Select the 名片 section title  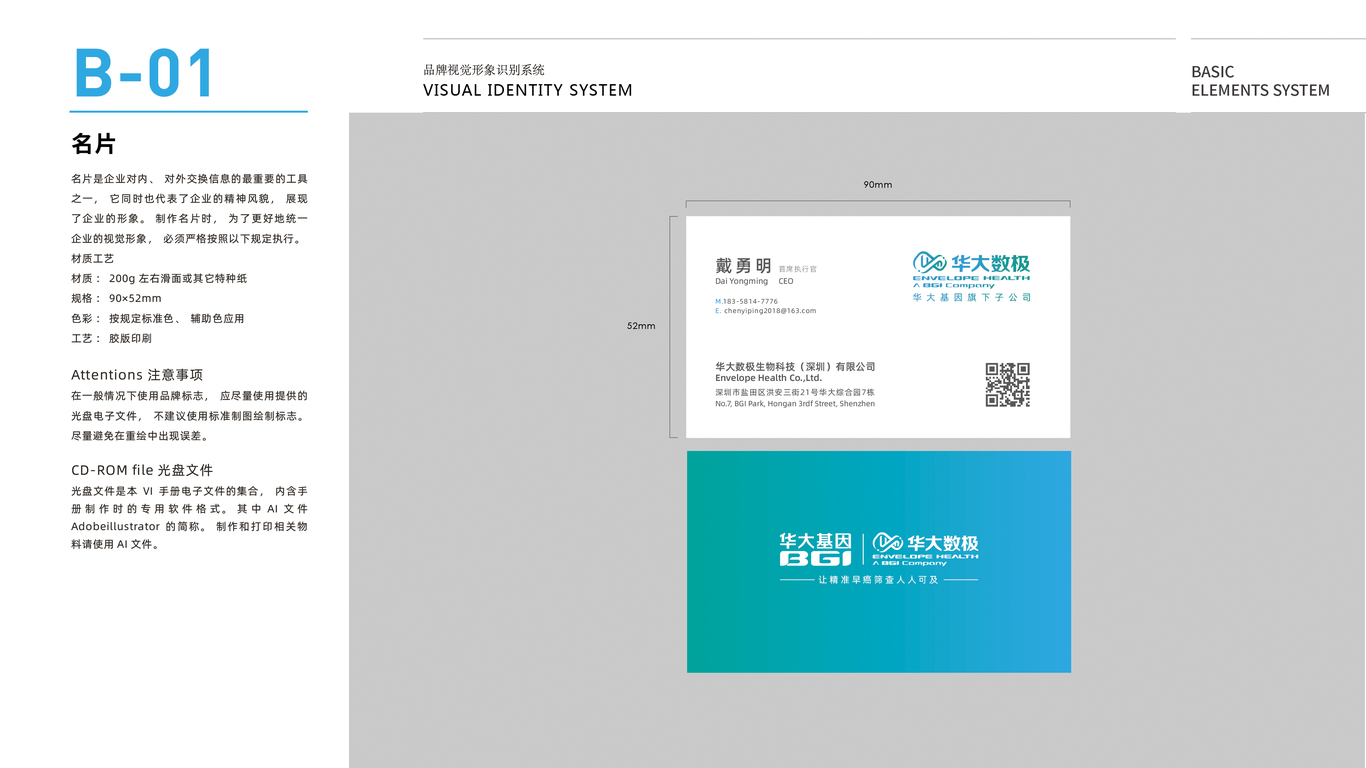93,144
